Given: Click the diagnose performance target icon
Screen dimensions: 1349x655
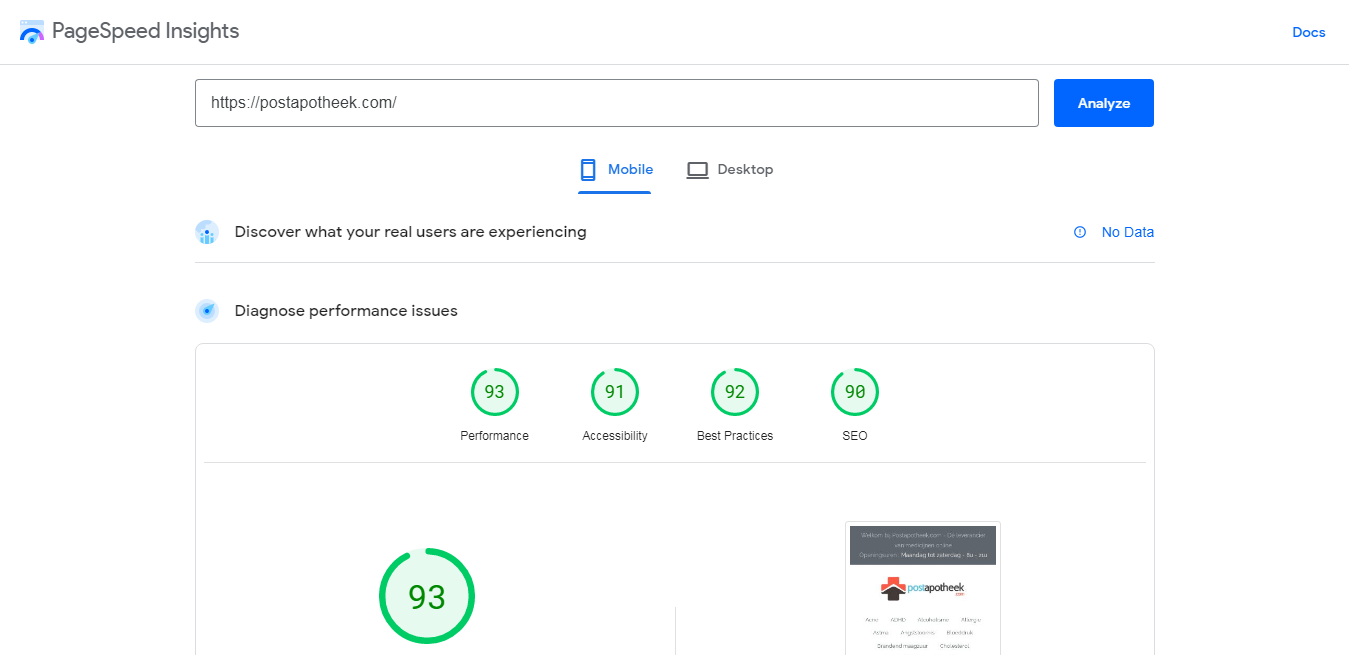Looking at the screenshot, I should (207, 311).
